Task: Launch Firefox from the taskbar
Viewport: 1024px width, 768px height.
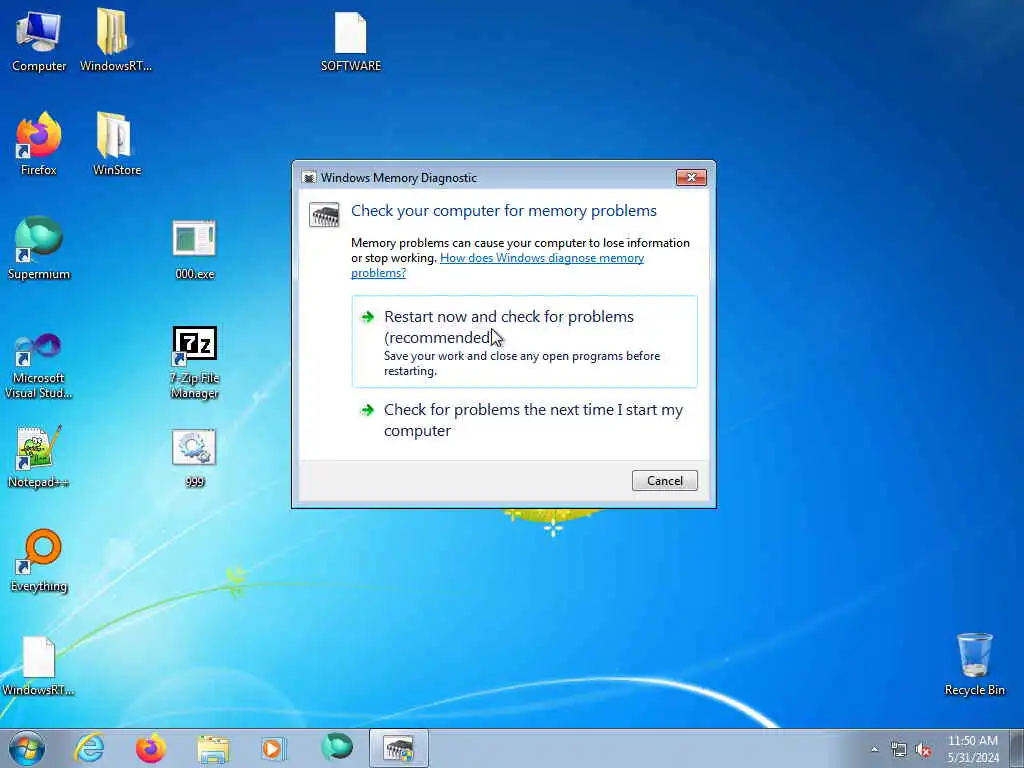Action: click(151, 748)
